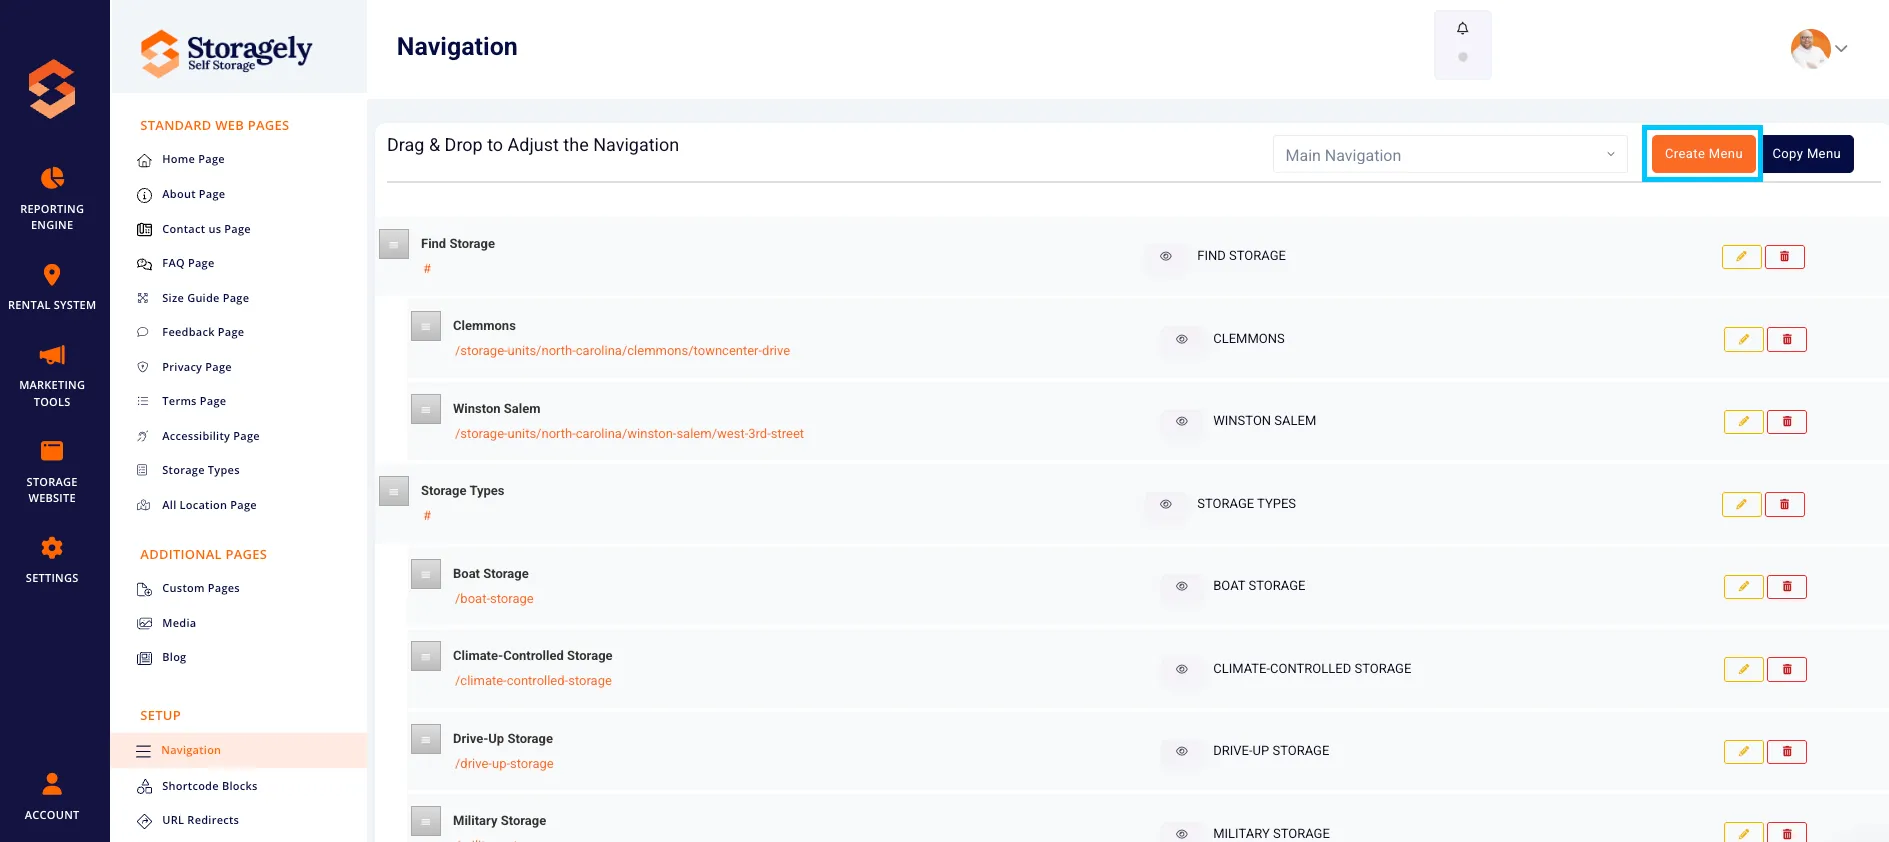Edit the Storage Types menu item

point(1741,505)
